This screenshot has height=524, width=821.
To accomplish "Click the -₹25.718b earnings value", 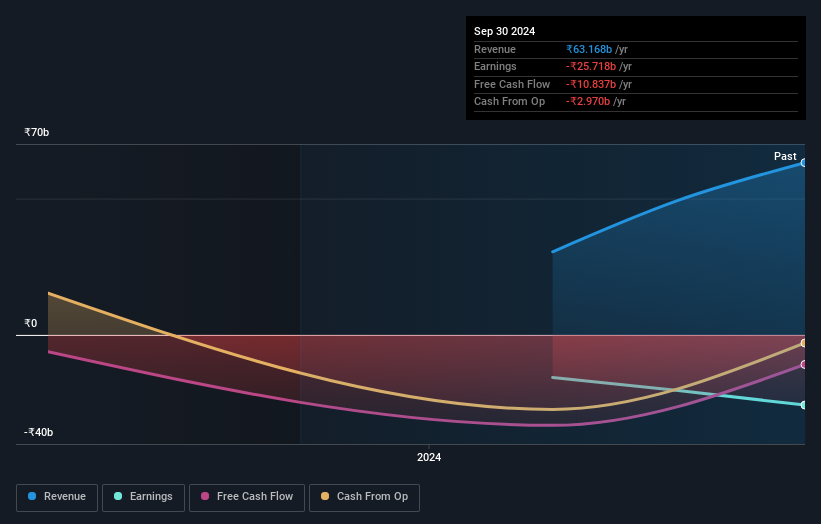I will [x=591, y=66].
